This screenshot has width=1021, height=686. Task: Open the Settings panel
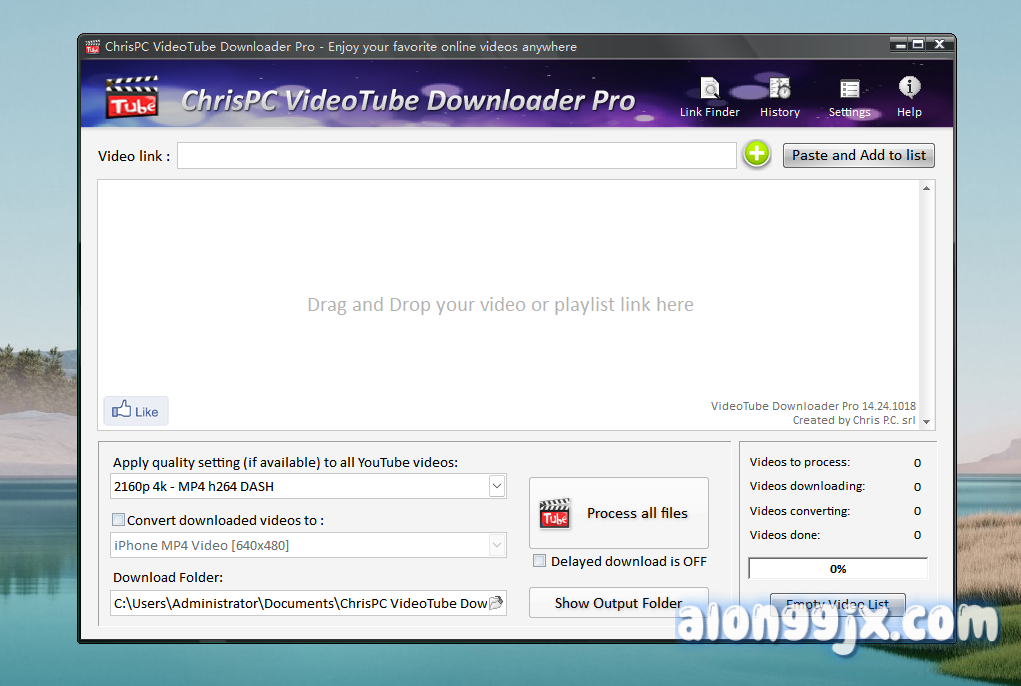pos(849,97)
